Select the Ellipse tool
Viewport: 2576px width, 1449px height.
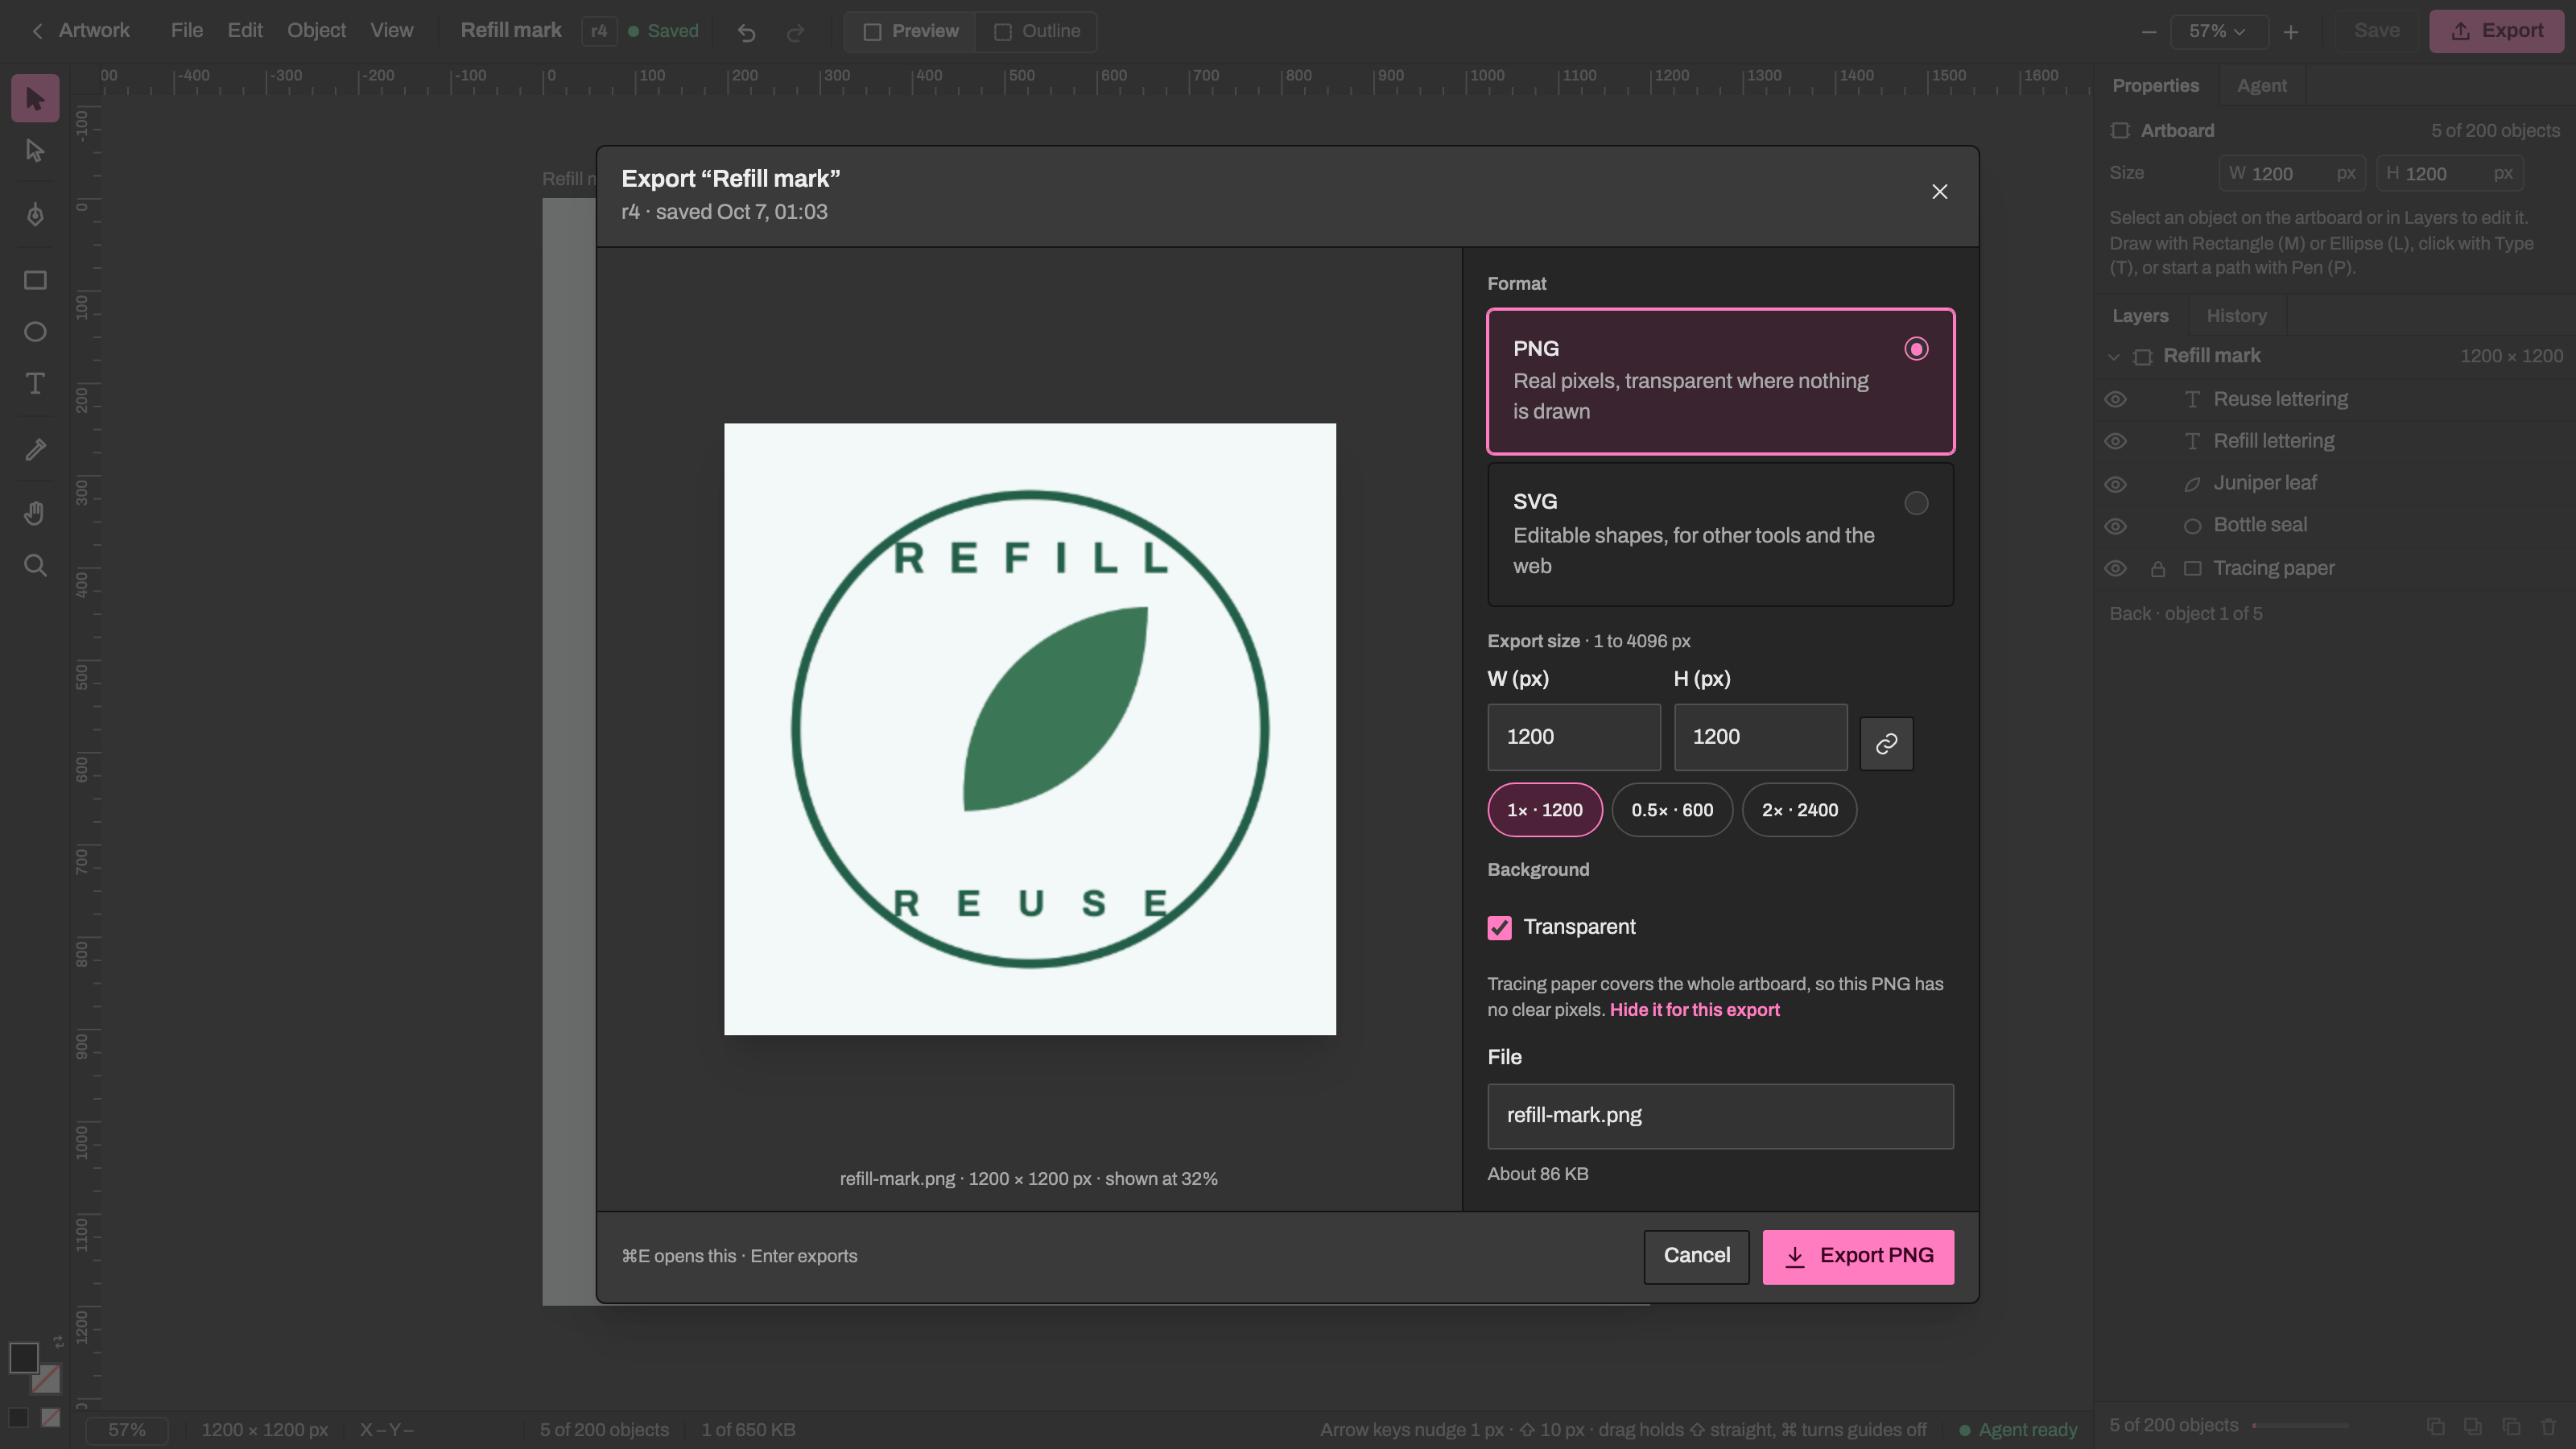(x=35, y=332)
